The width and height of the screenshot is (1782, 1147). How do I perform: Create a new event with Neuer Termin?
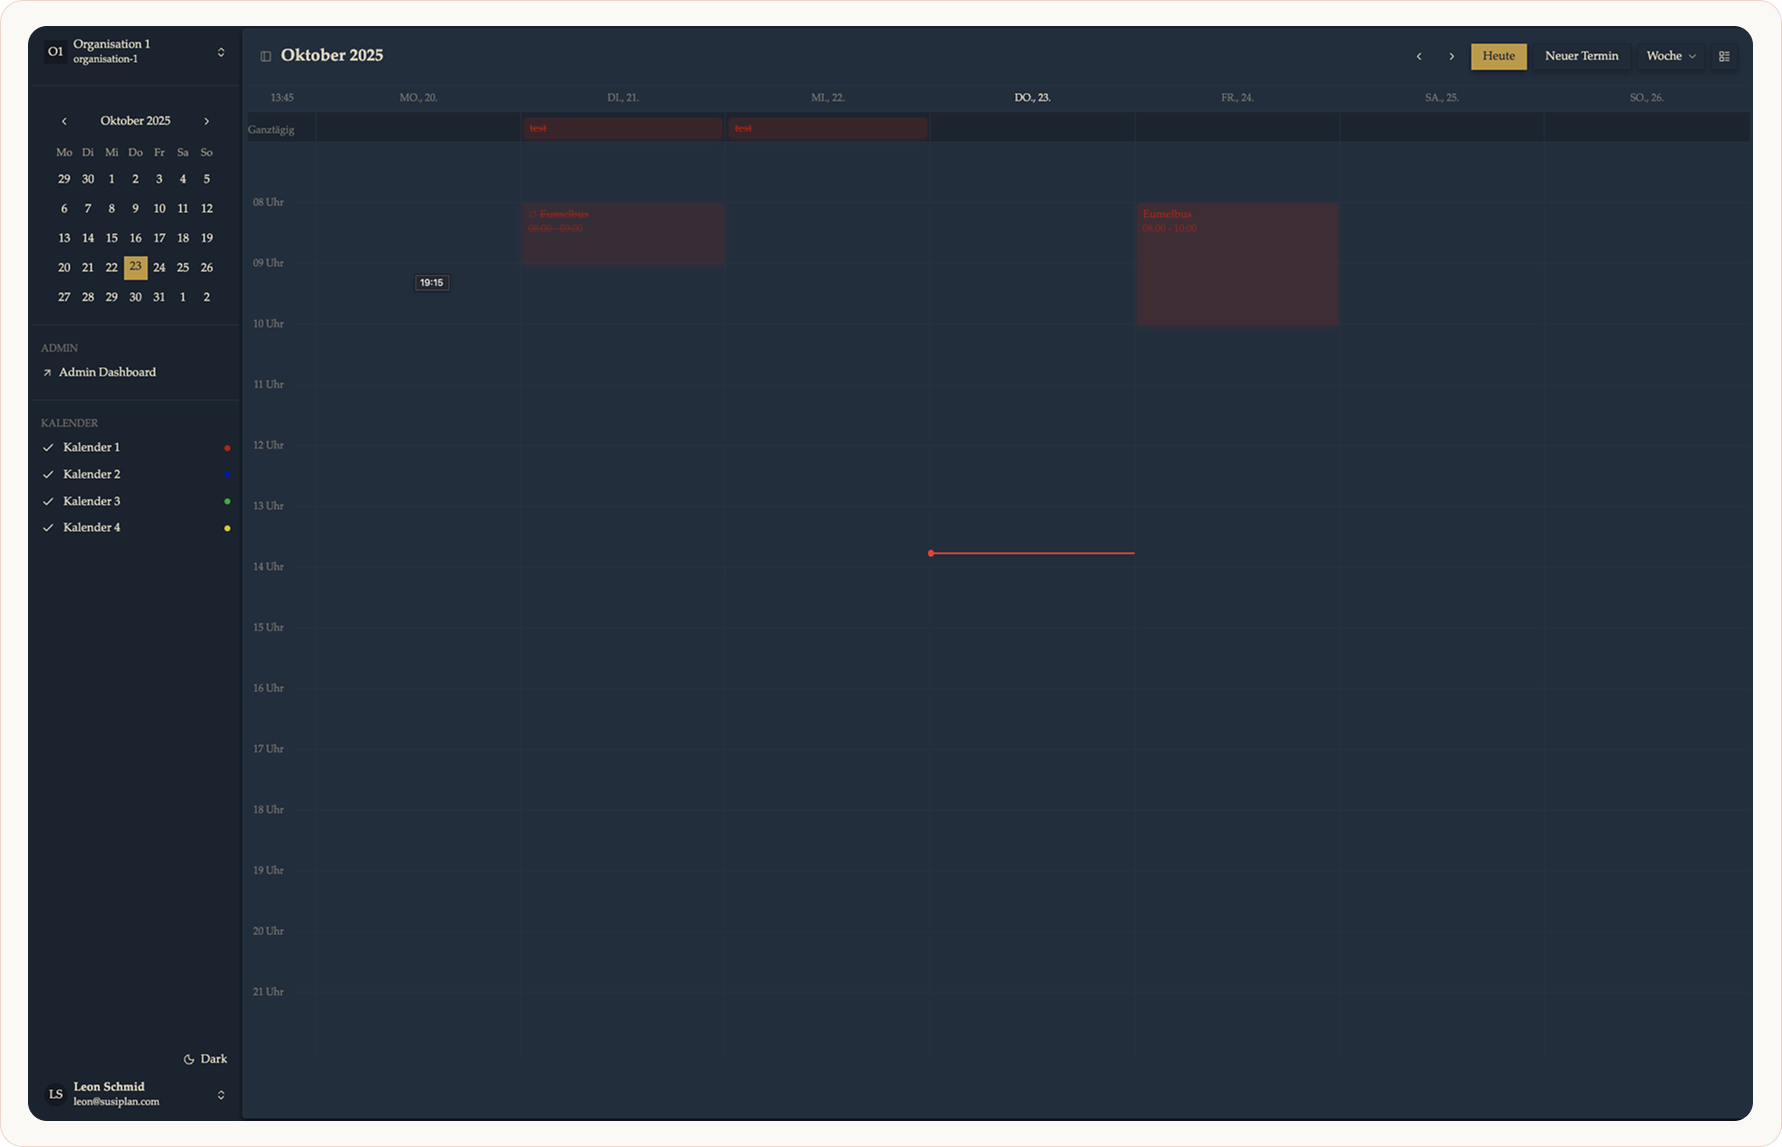click(1580, 56)
